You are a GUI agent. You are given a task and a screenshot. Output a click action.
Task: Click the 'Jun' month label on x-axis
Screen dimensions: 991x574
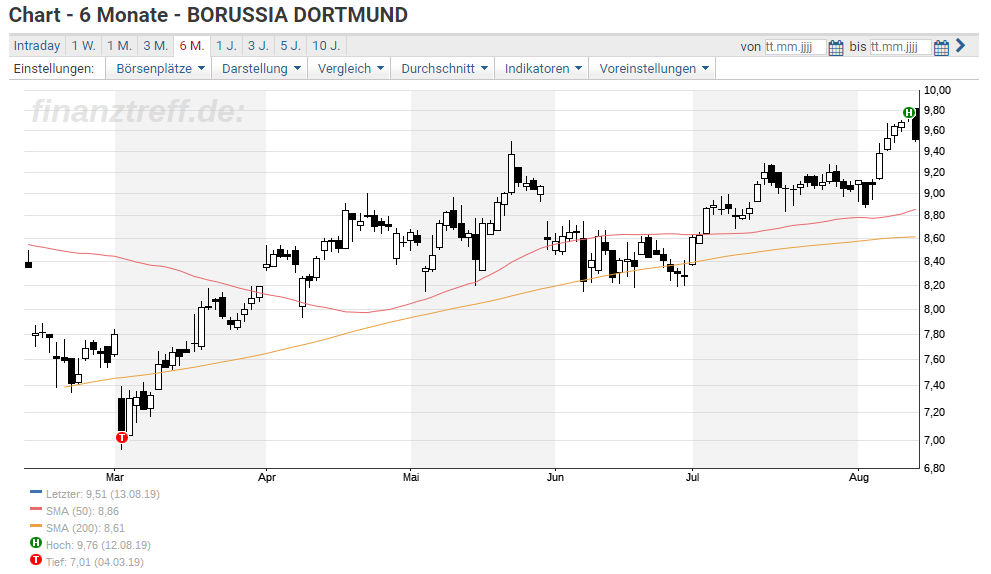tap(555, 477)
